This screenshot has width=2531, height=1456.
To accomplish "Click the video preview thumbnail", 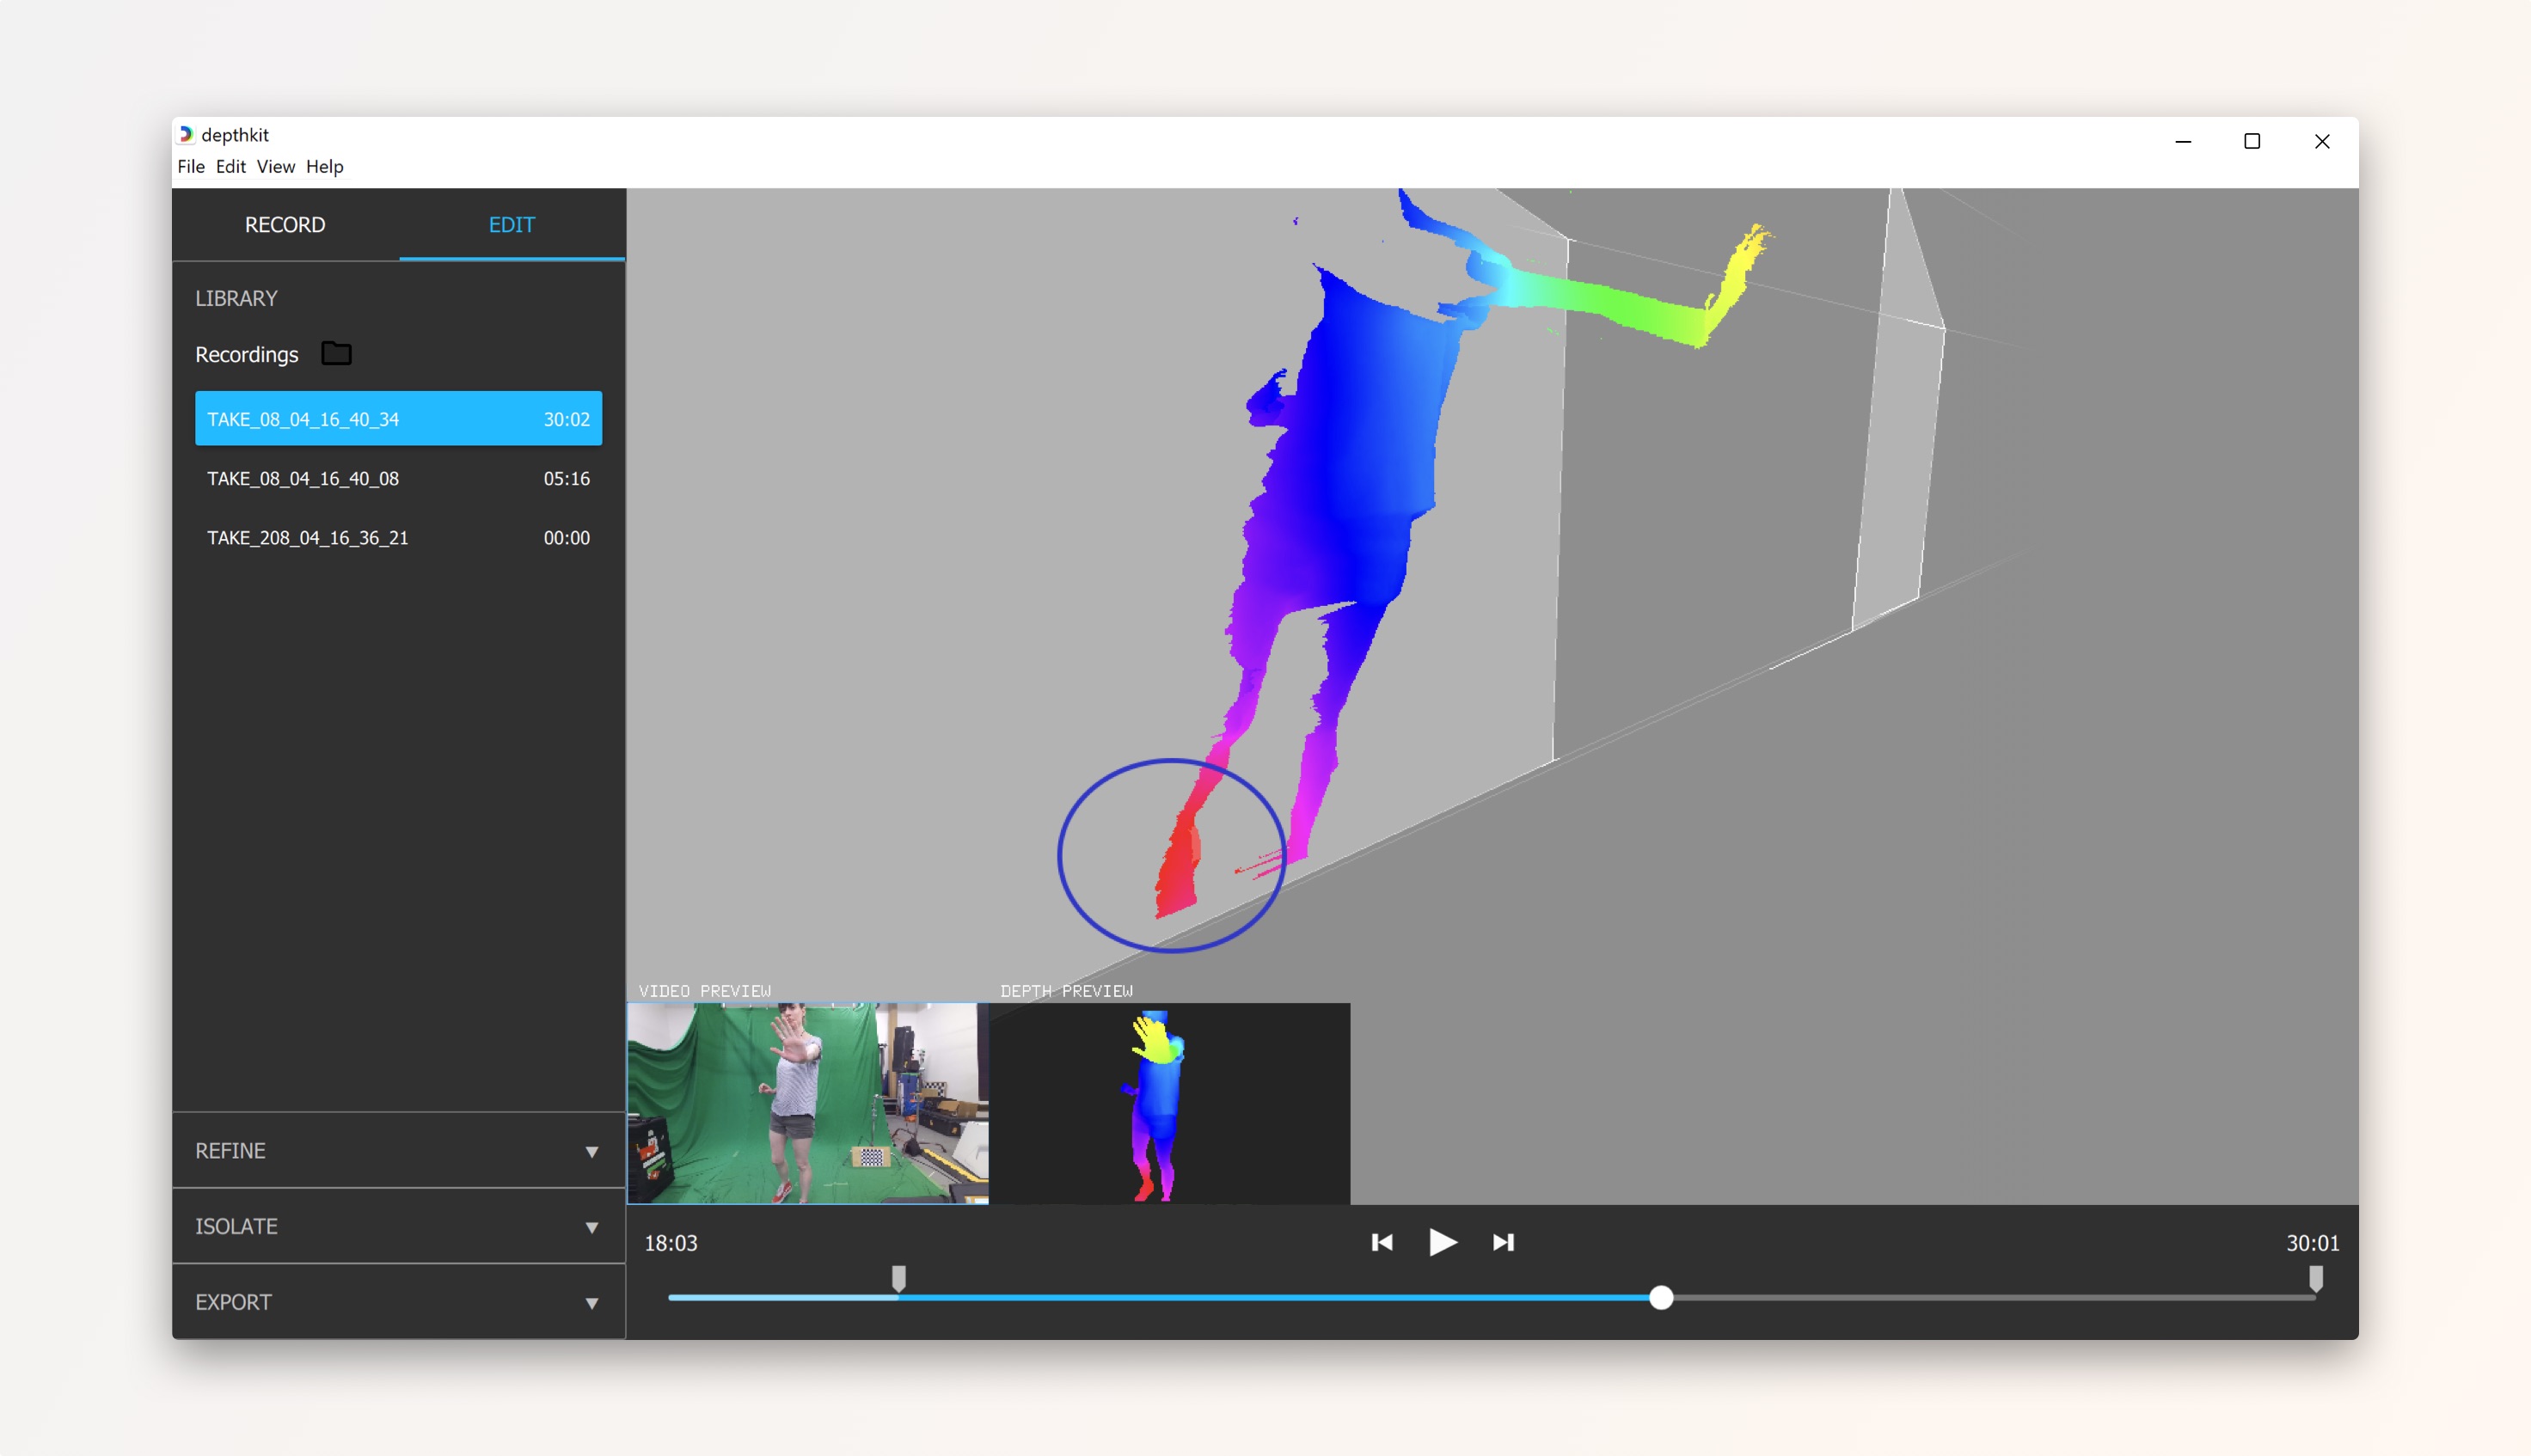I will click(807, 1103).
